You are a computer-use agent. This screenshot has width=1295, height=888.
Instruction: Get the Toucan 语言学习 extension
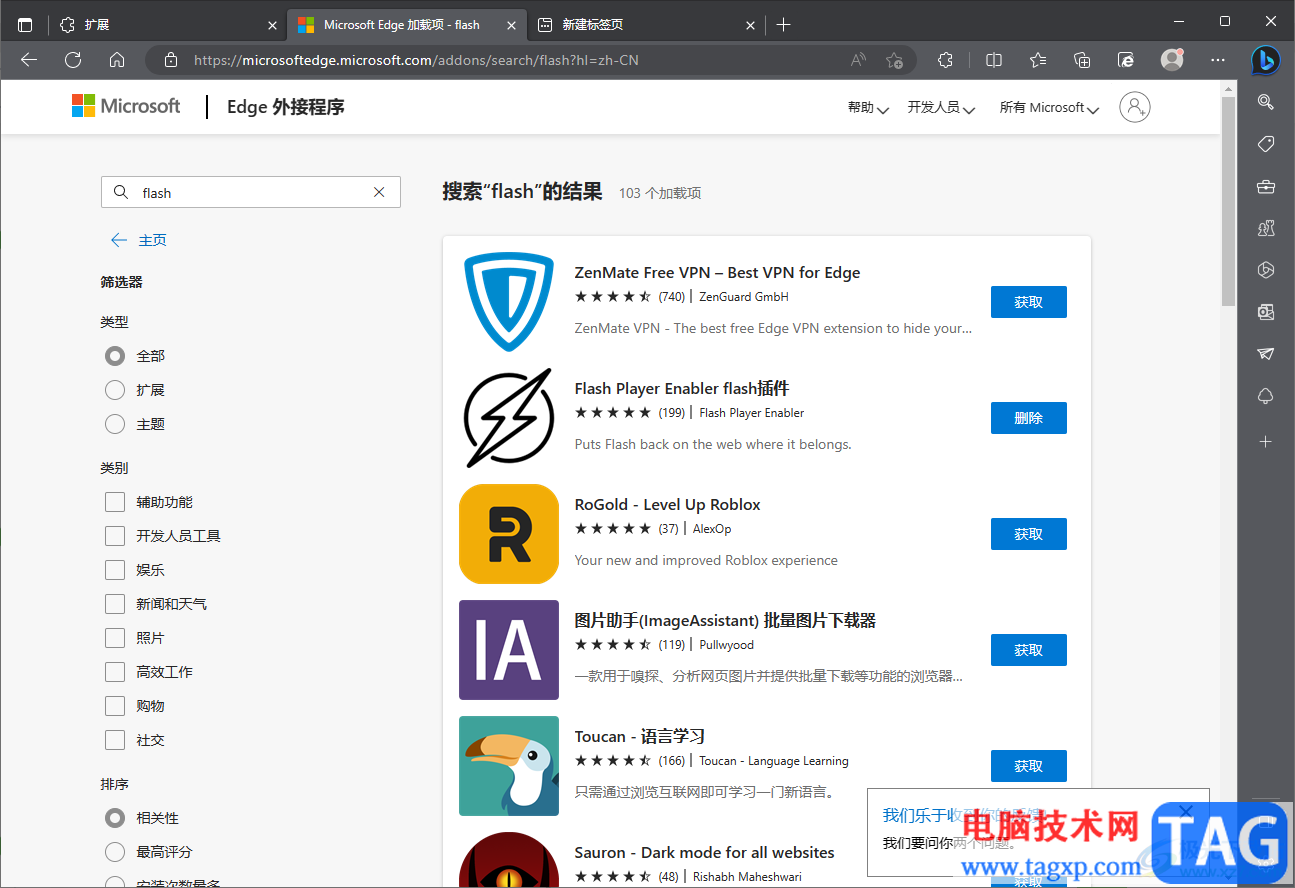(1028, 766)
